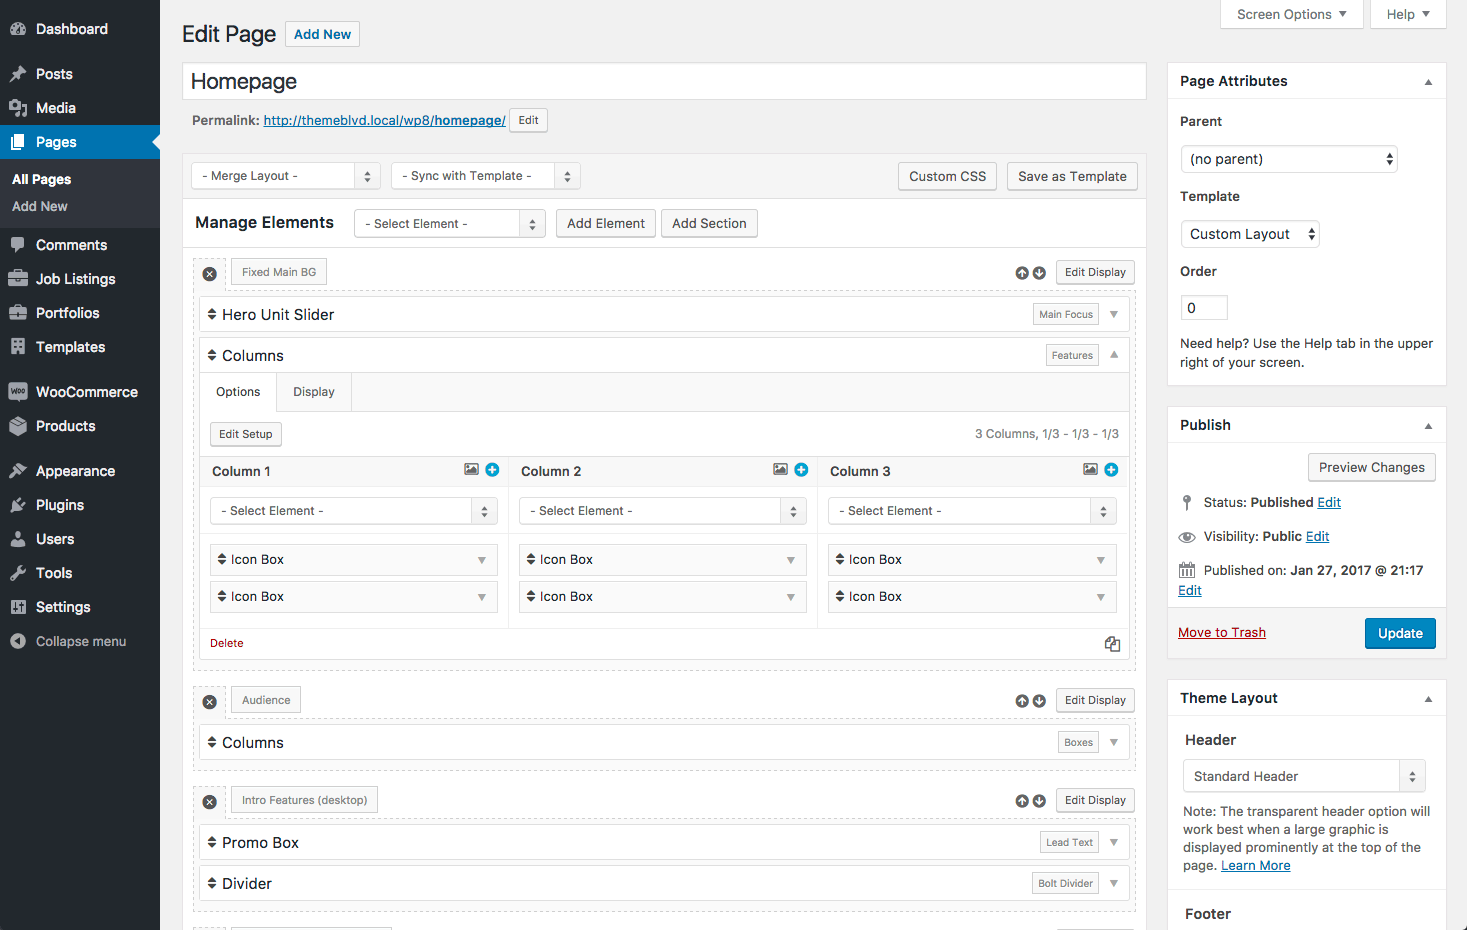This screenshot has height=930, width=1467.
Task: Move Fixed Main BG section down
Action: [1039, 273]
